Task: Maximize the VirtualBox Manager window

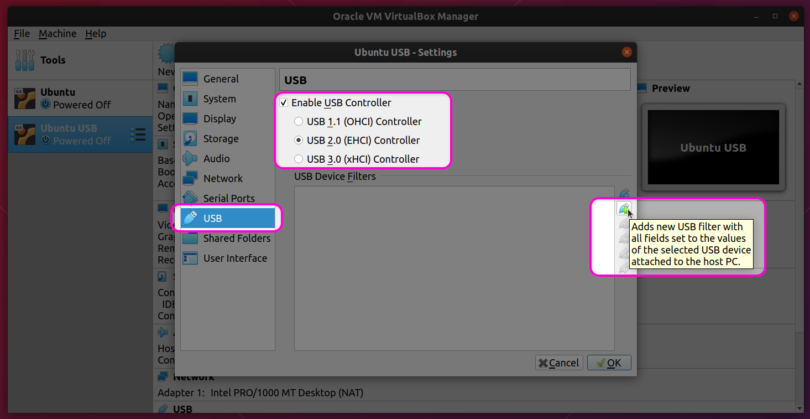Action: [x=775, y=17]
